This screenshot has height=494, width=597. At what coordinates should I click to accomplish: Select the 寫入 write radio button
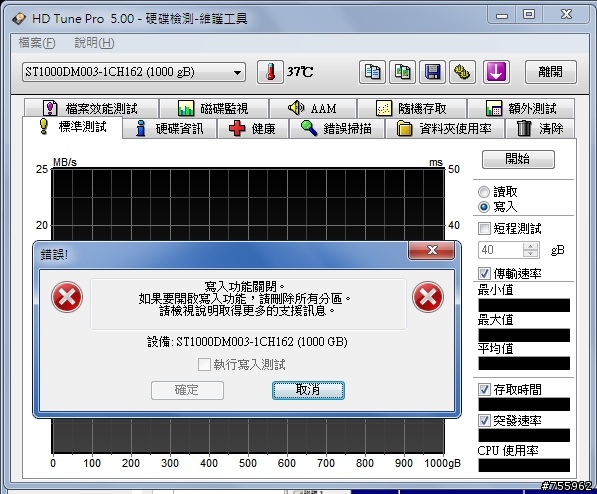484,207
